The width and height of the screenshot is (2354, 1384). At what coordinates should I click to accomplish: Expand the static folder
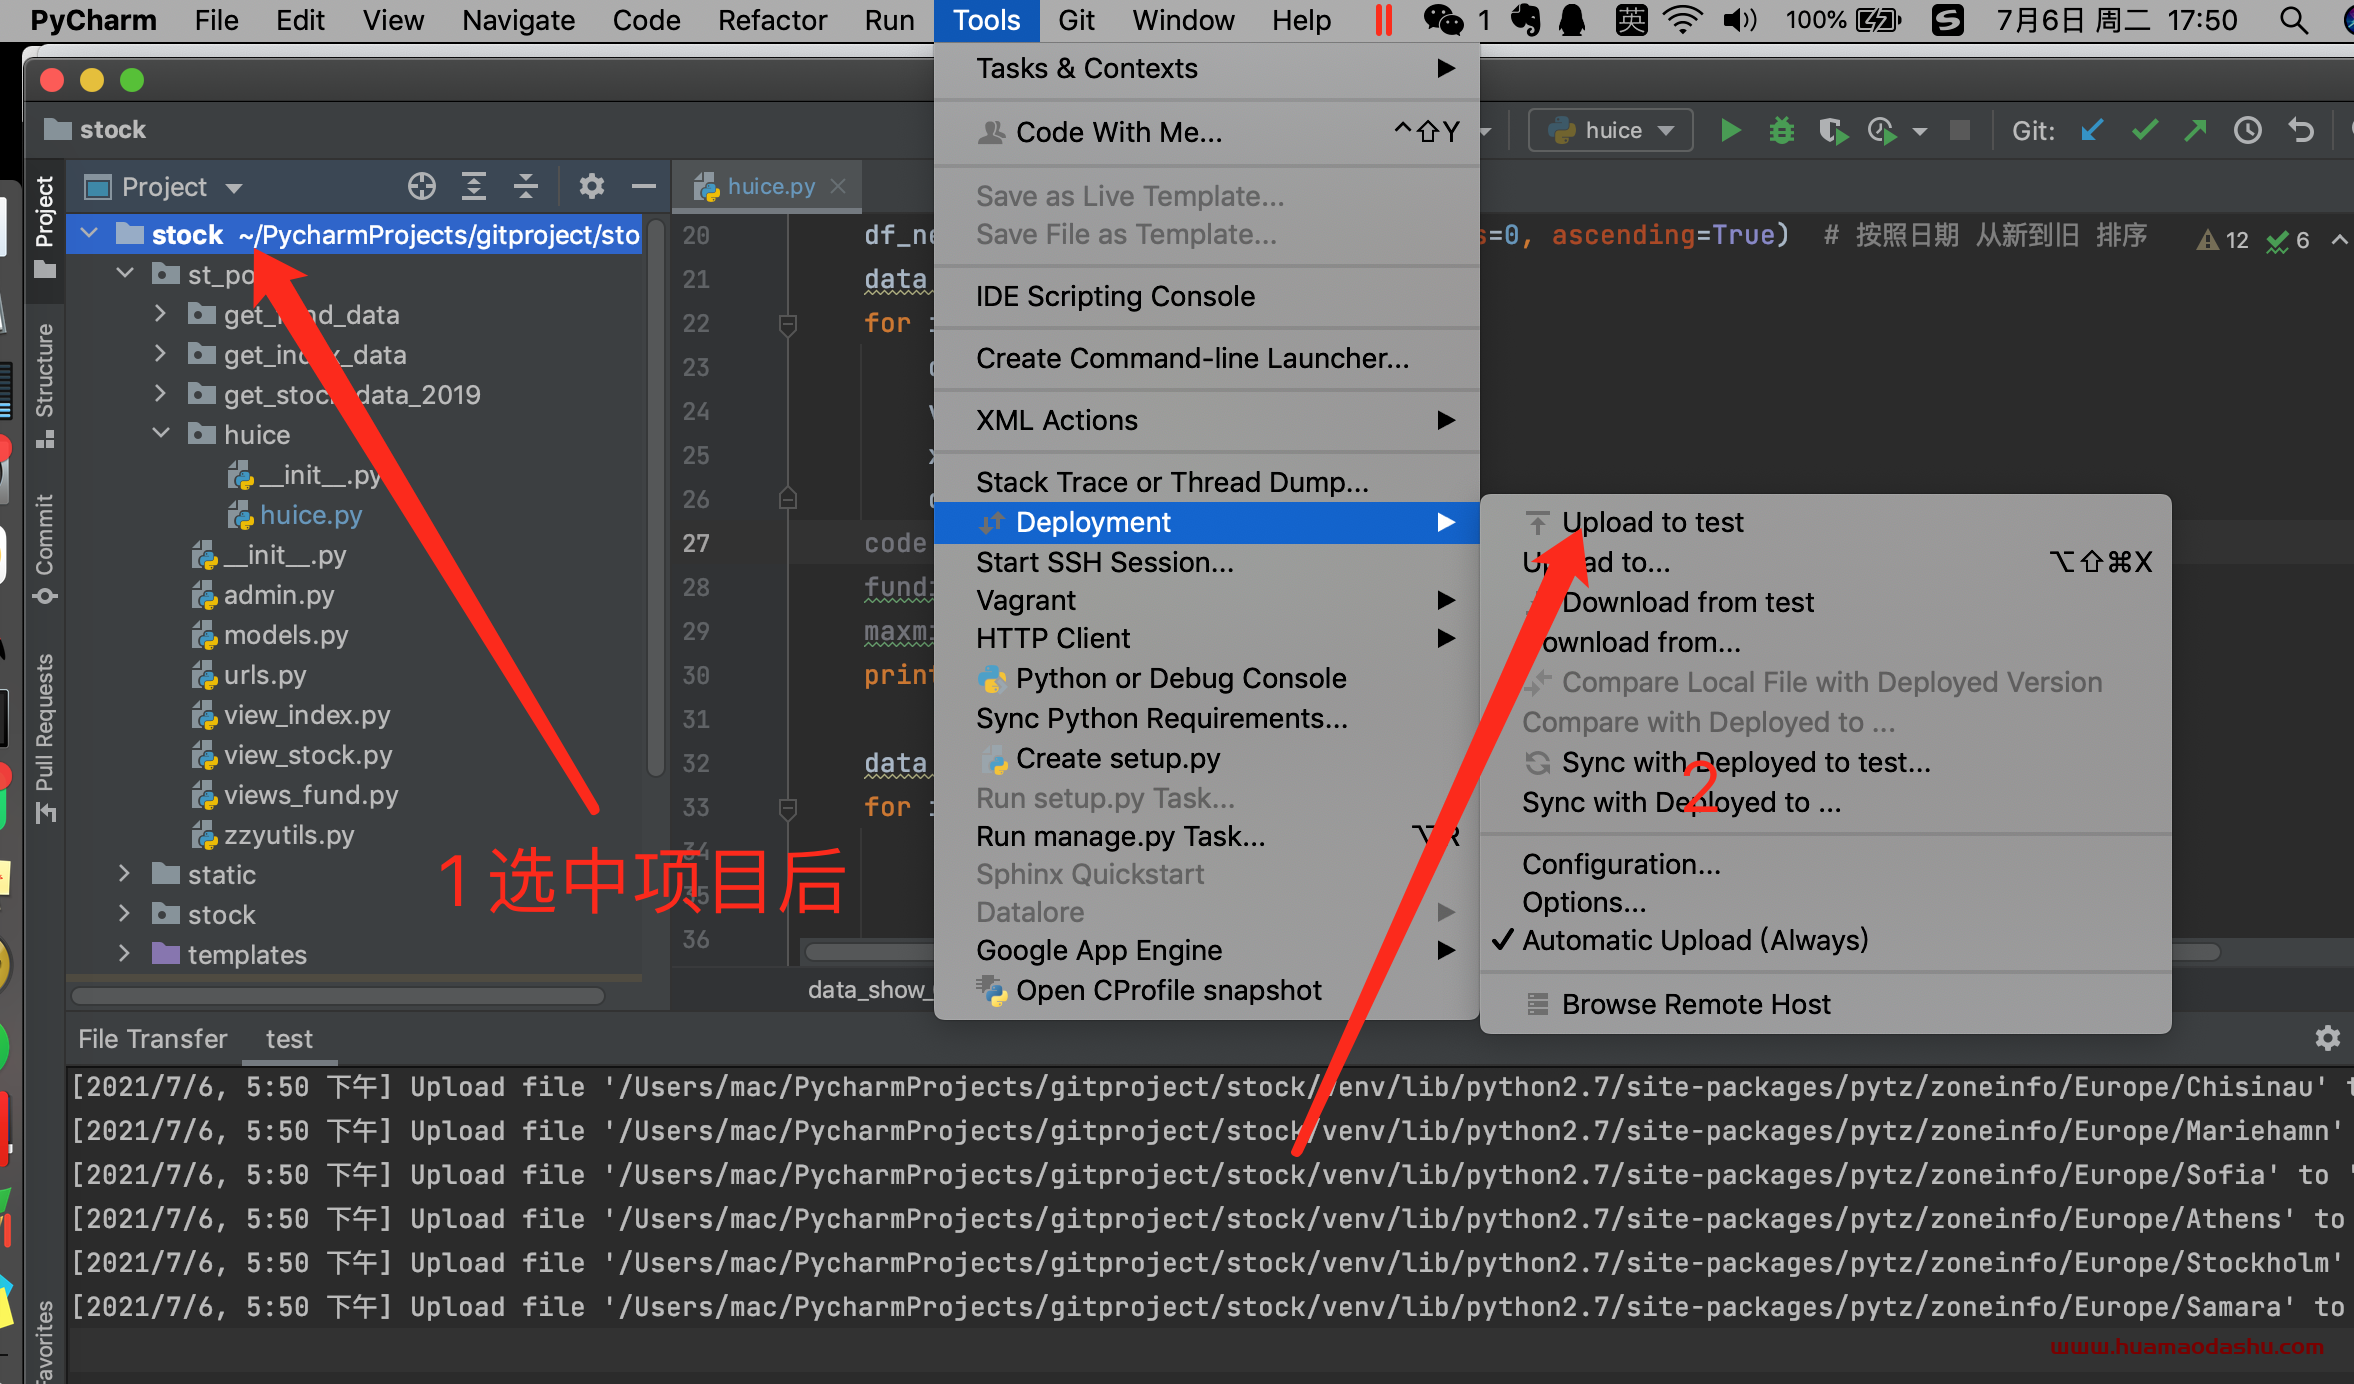[x=125, y=874]
